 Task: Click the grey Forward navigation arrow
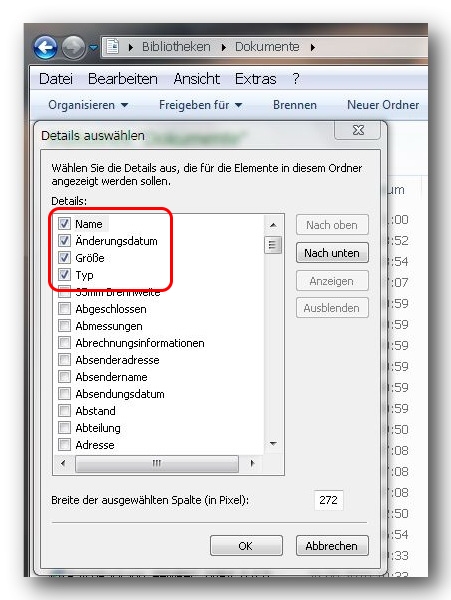pos(73,47)
